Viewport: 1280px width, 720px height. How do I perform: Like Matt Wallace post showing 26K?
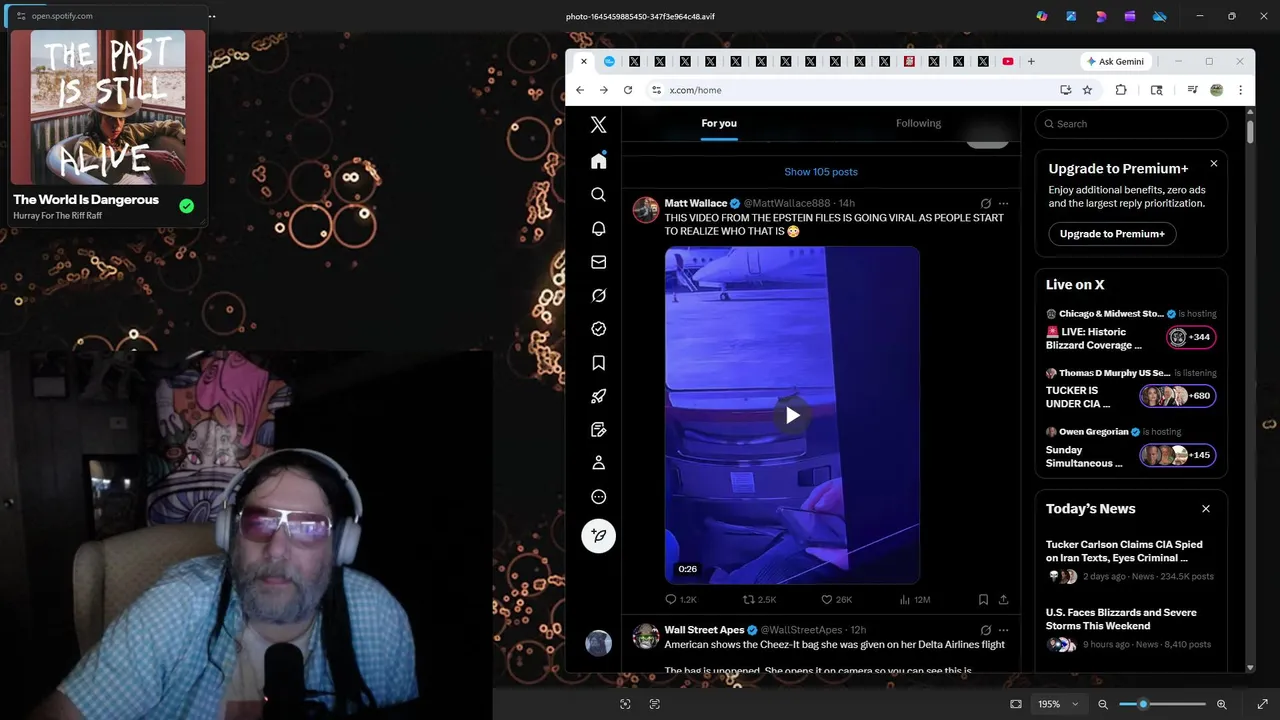point(836,599)
